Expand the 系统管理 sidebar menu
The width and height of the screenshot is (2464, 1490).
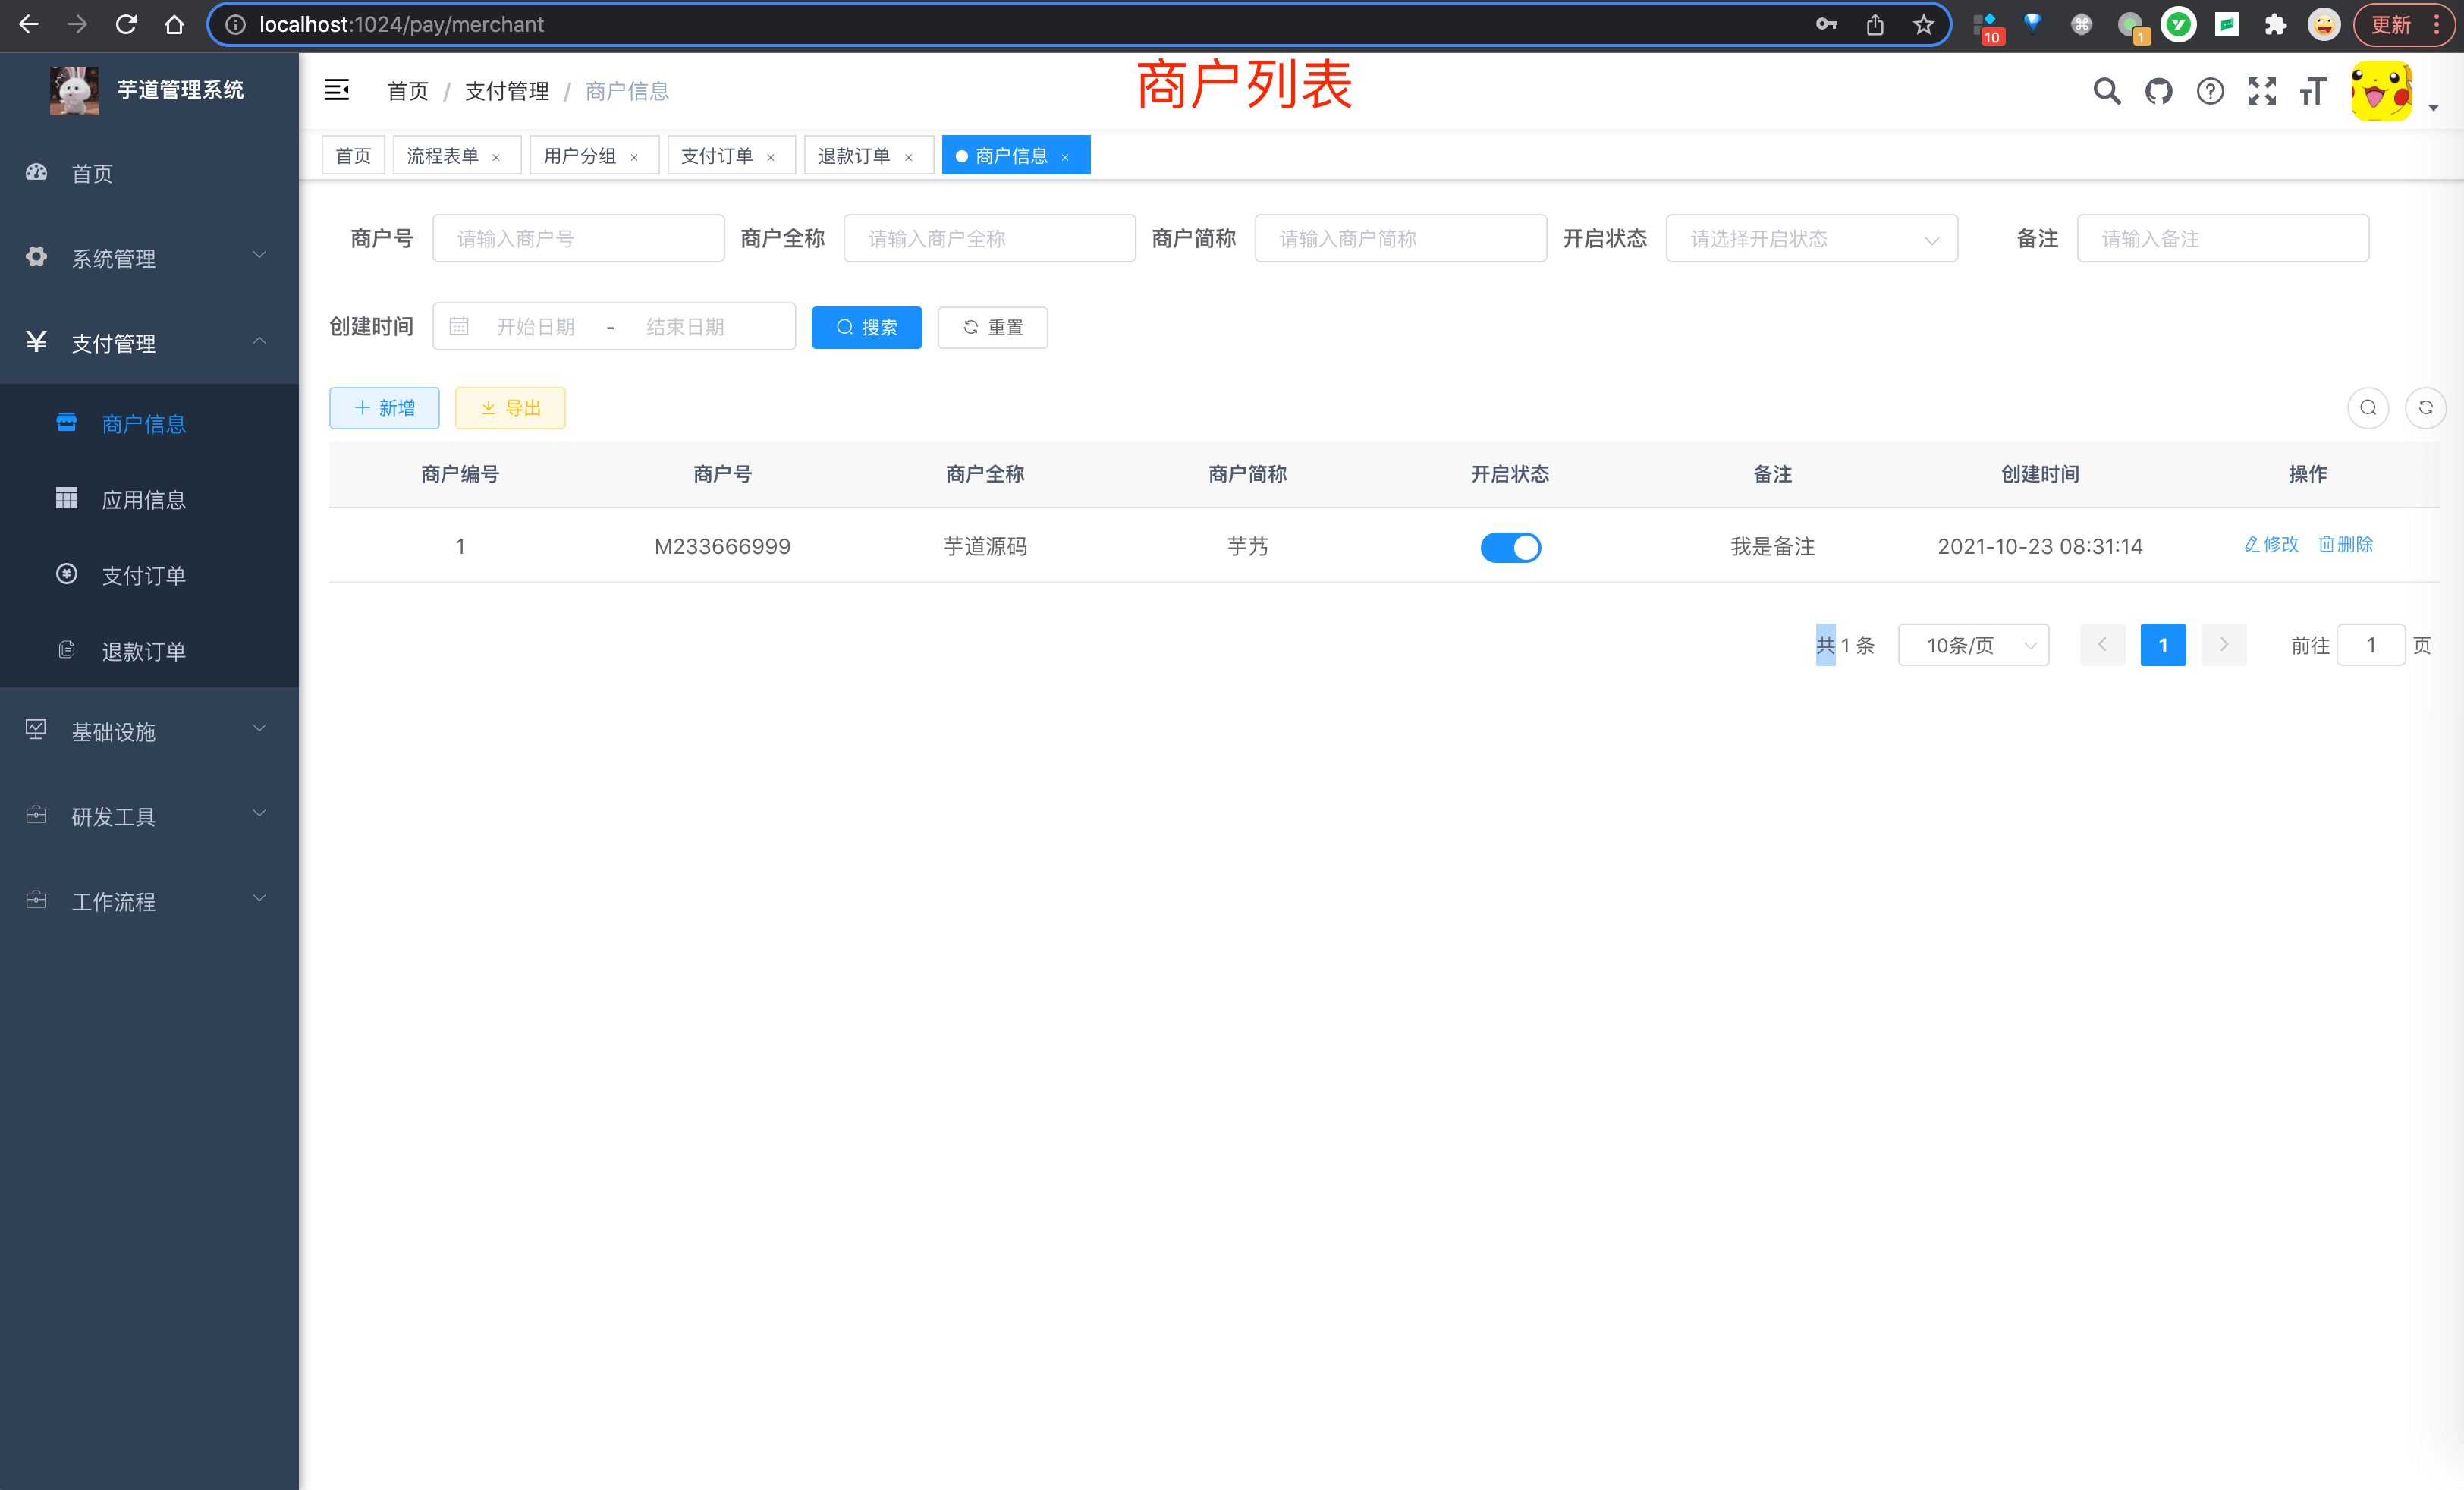(x=113, y=258)
